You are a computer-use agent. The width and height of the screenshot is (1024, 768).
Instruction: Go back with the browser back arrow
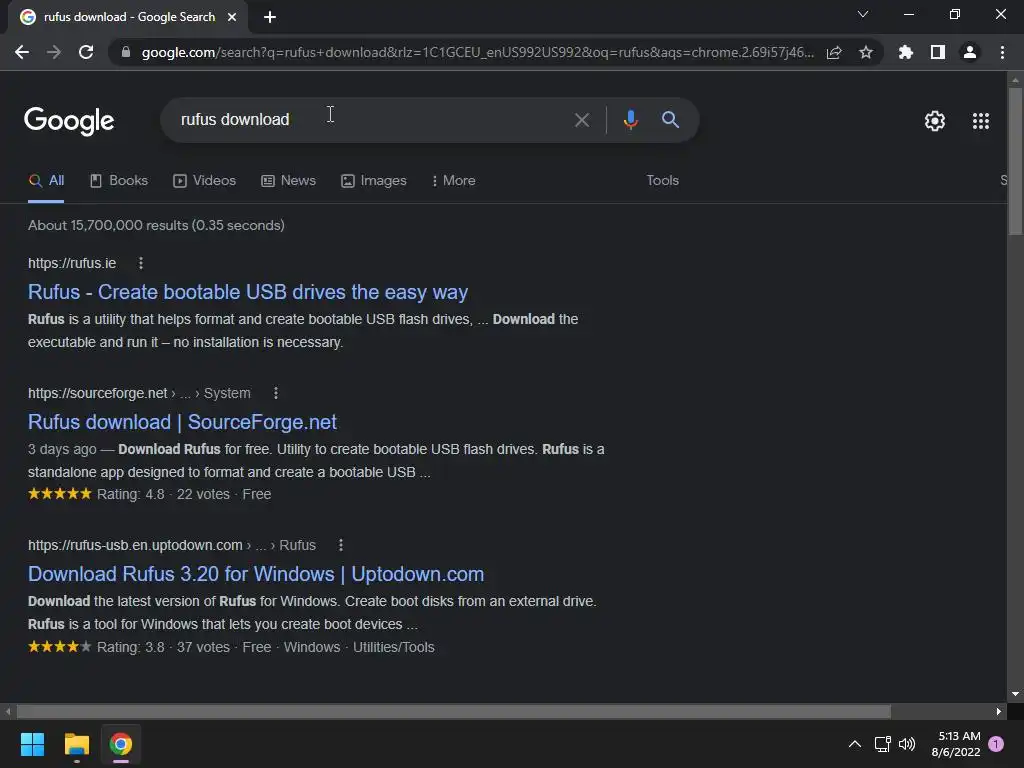(22, 52)
